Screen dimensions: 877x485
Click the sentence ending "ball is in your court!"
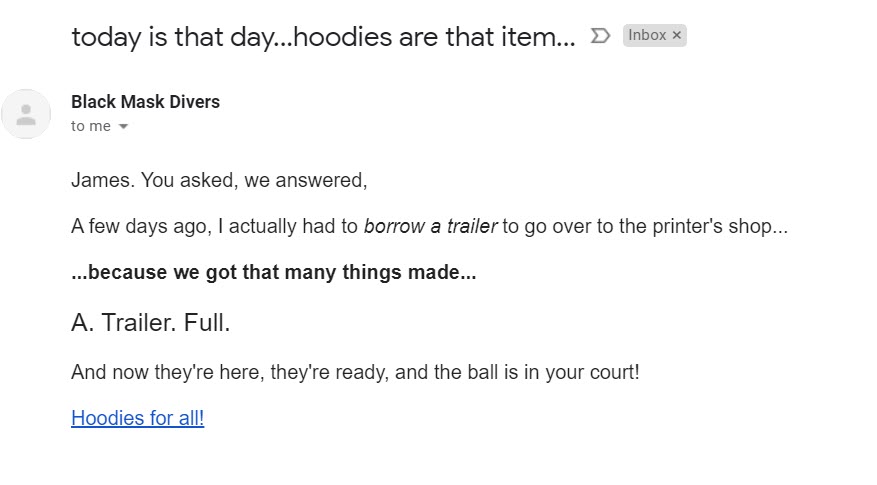pos(355,372)
